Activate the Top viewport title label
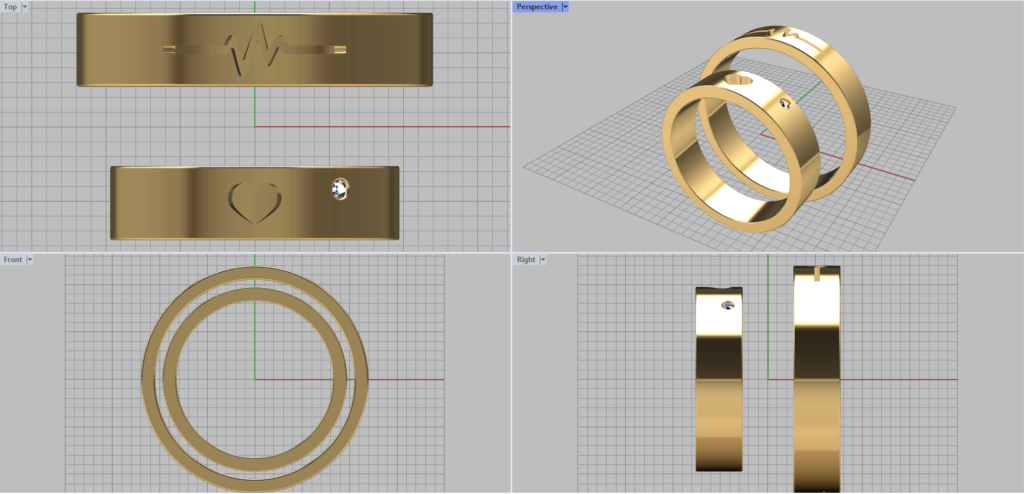 pyautogui.click(x=10, y=7)
